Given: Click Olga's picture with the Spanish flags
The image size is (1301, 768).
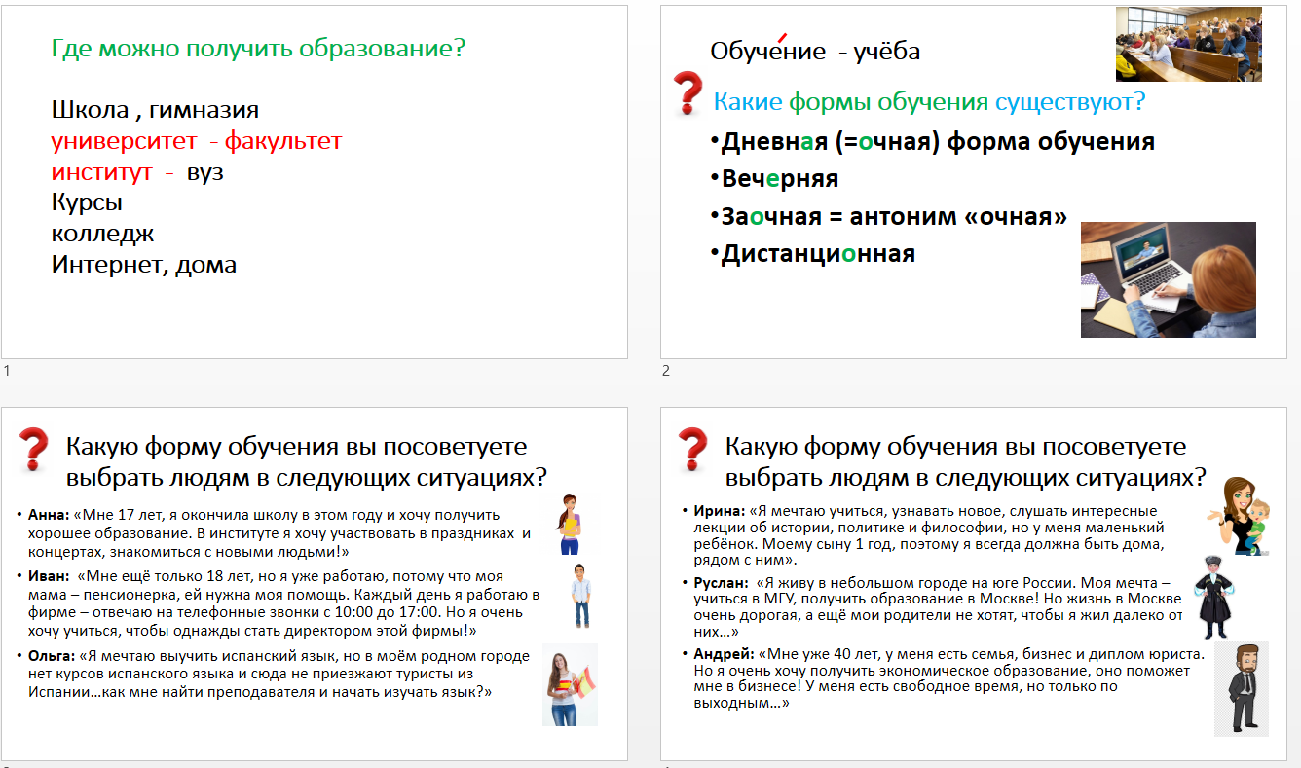Looking at the screenshot, I should 570,684.
